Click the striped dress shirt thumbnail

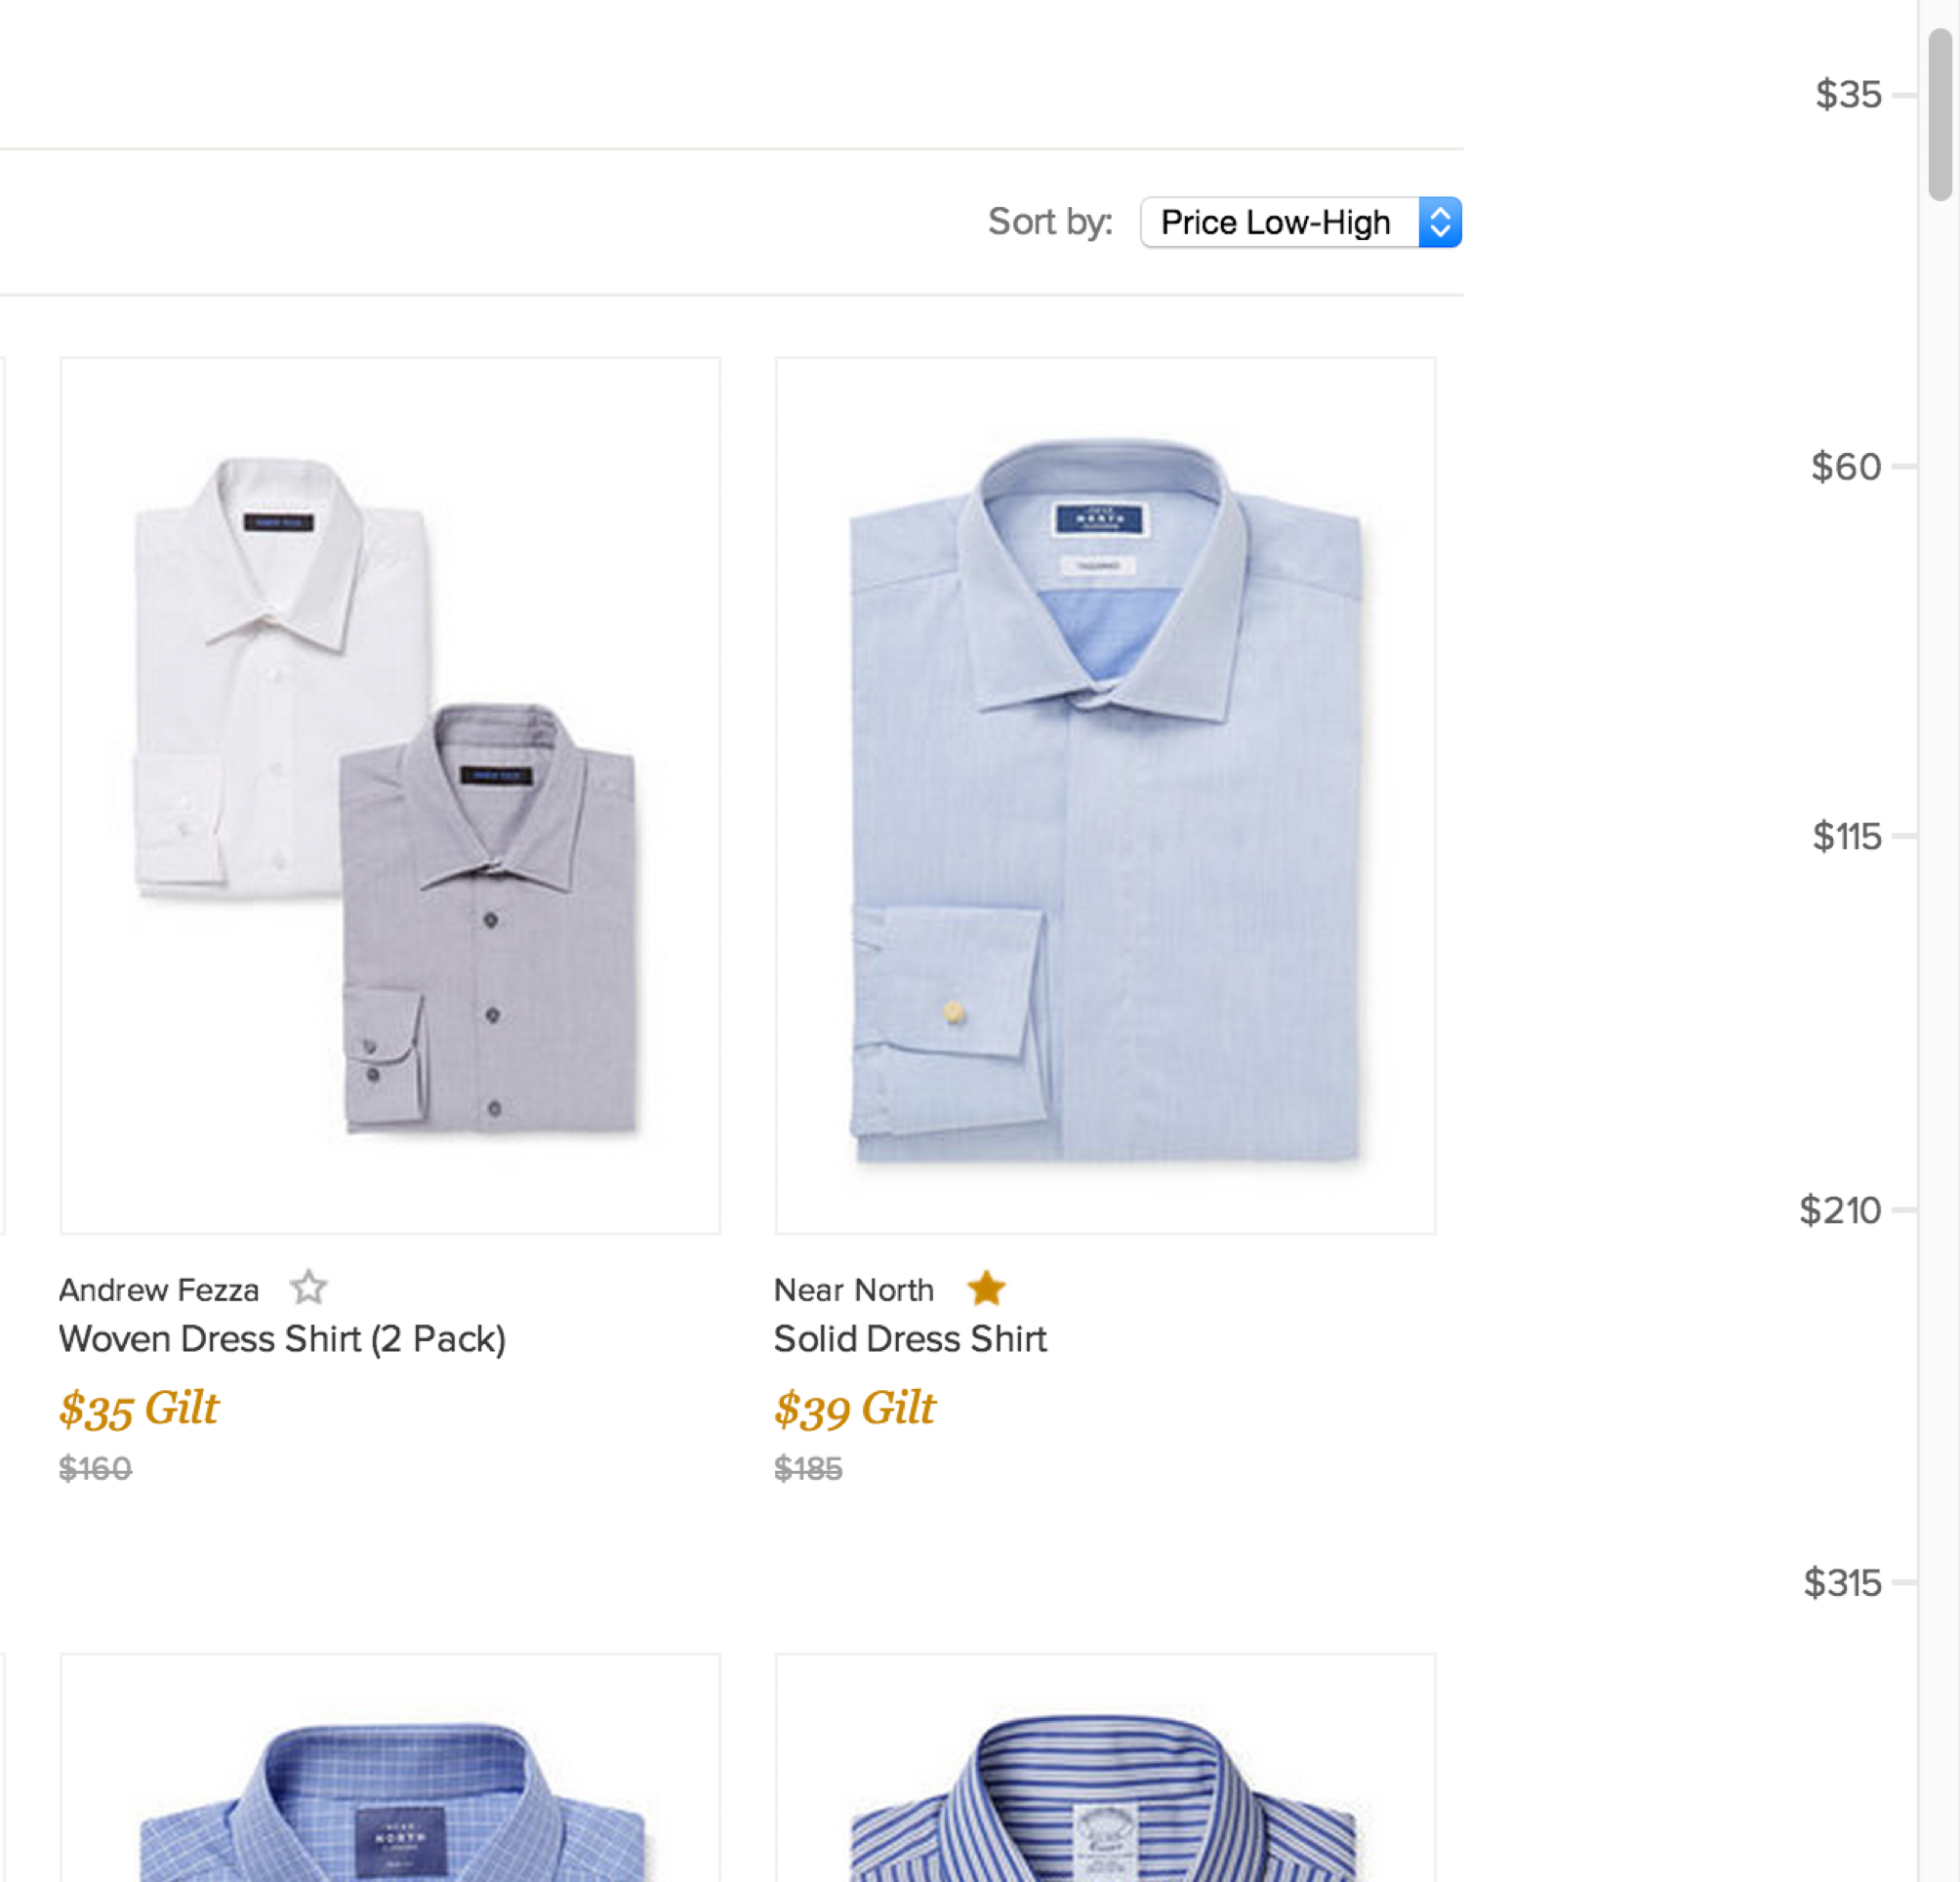pyautogui.click(x=1103, y=1790)
